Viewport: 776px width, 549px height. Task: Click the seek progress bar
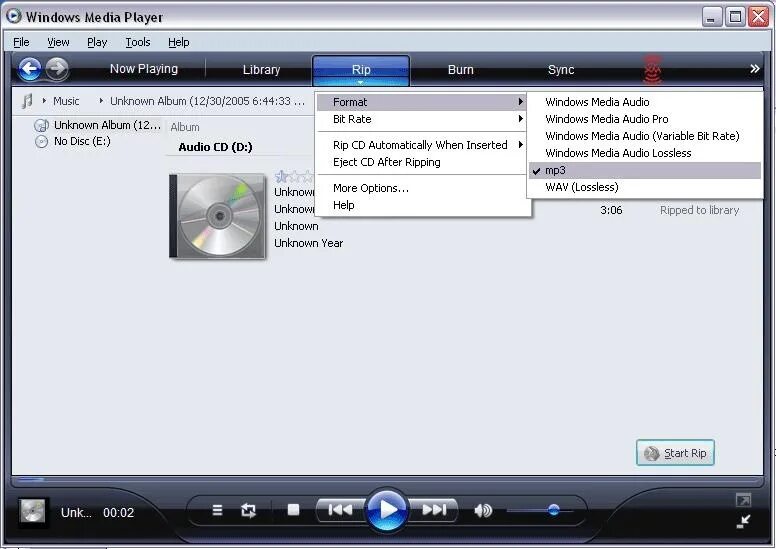coord(387,479)
